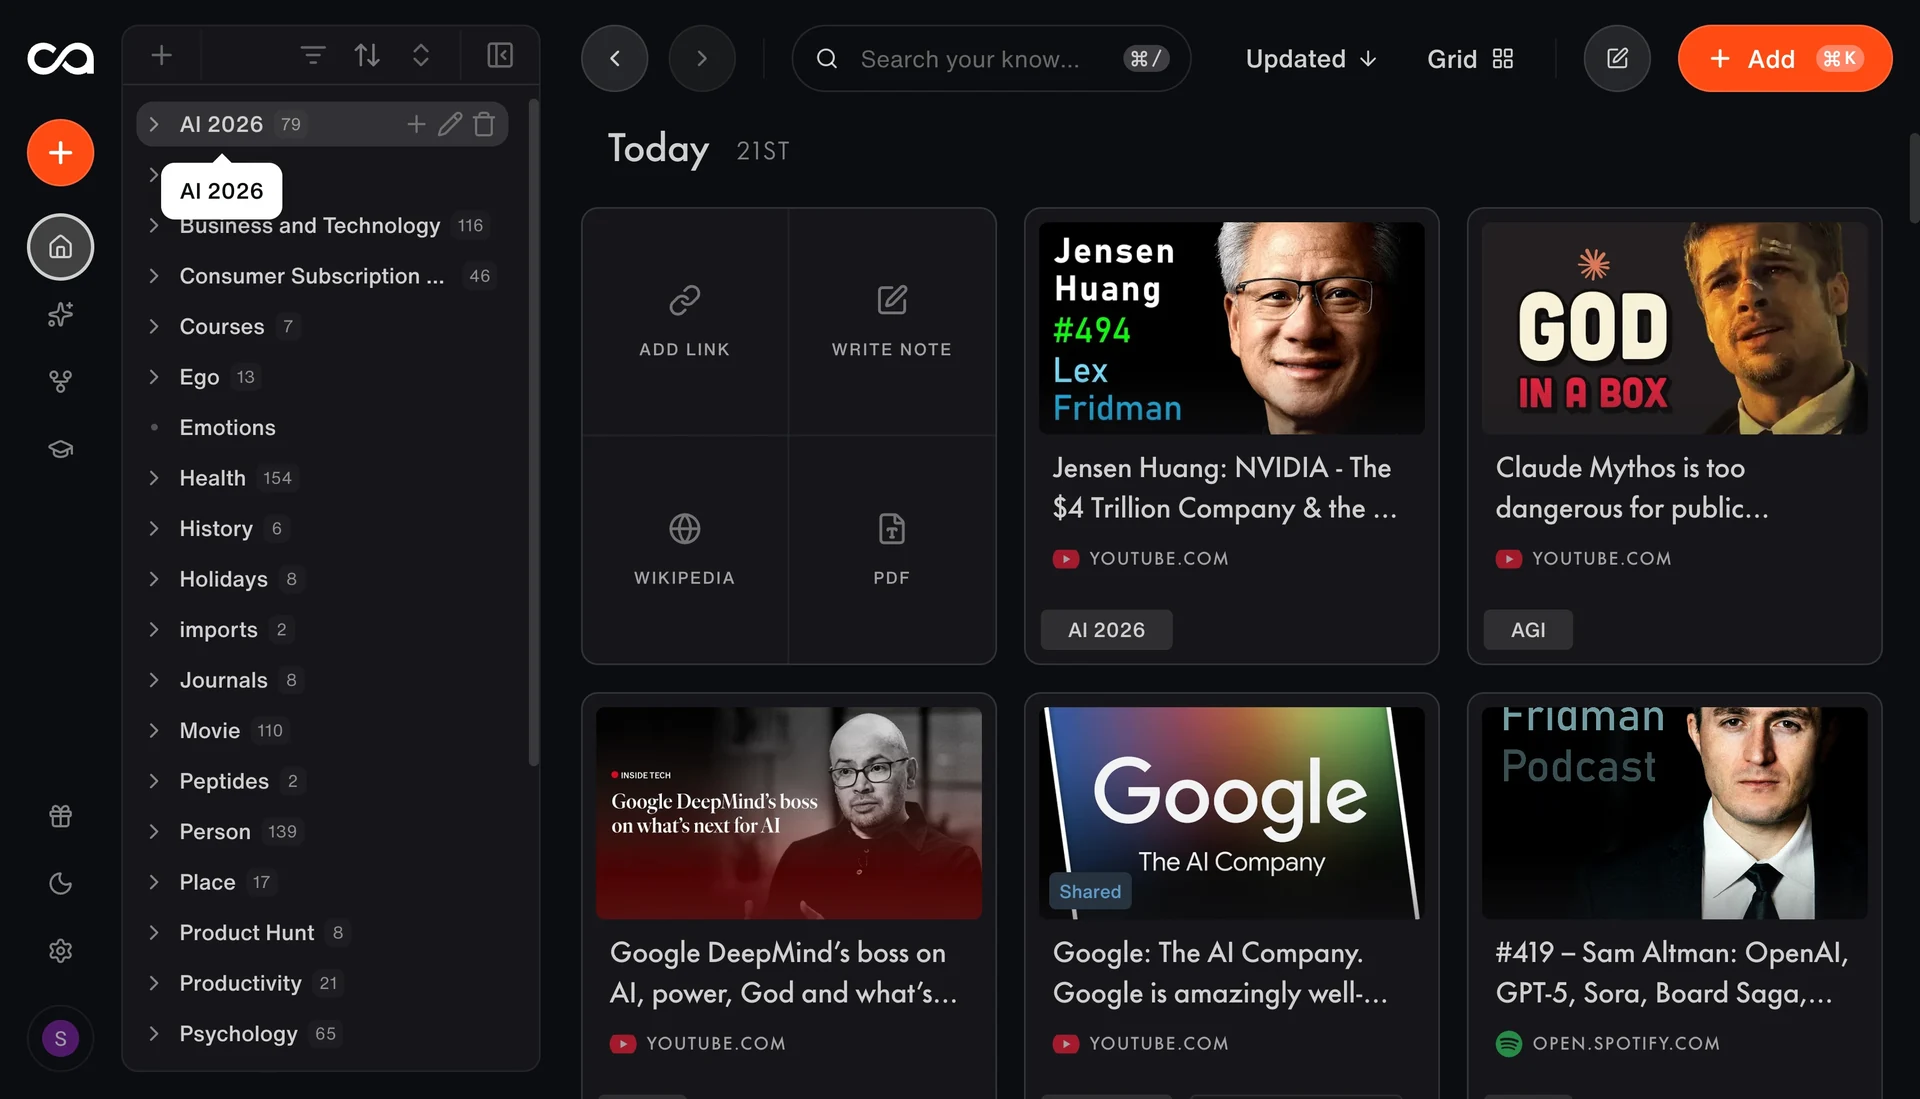Click the Grid layout icon
The image size is (1920, 1099).
point(1503,59)
